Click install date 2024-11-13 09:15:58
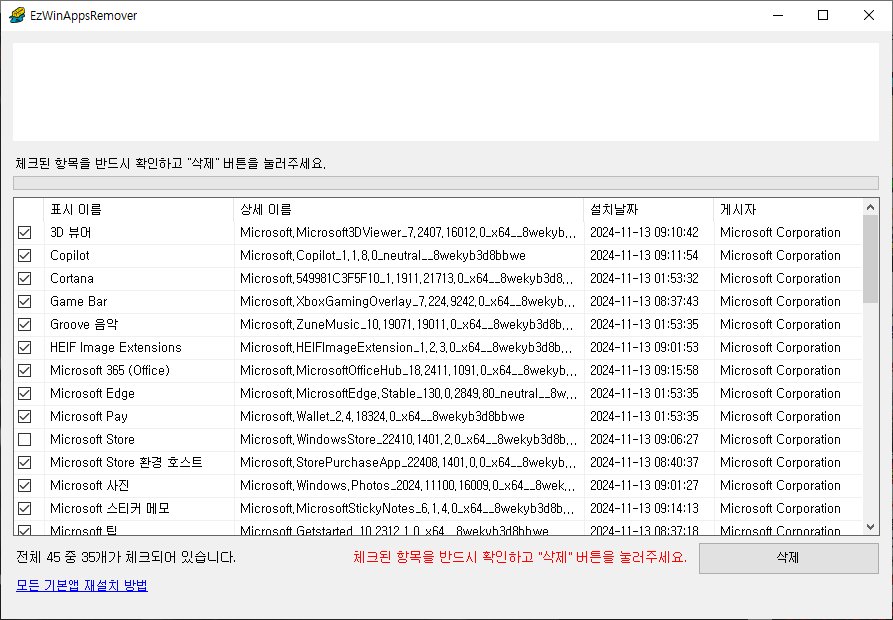893x620 pixels. 644,371
